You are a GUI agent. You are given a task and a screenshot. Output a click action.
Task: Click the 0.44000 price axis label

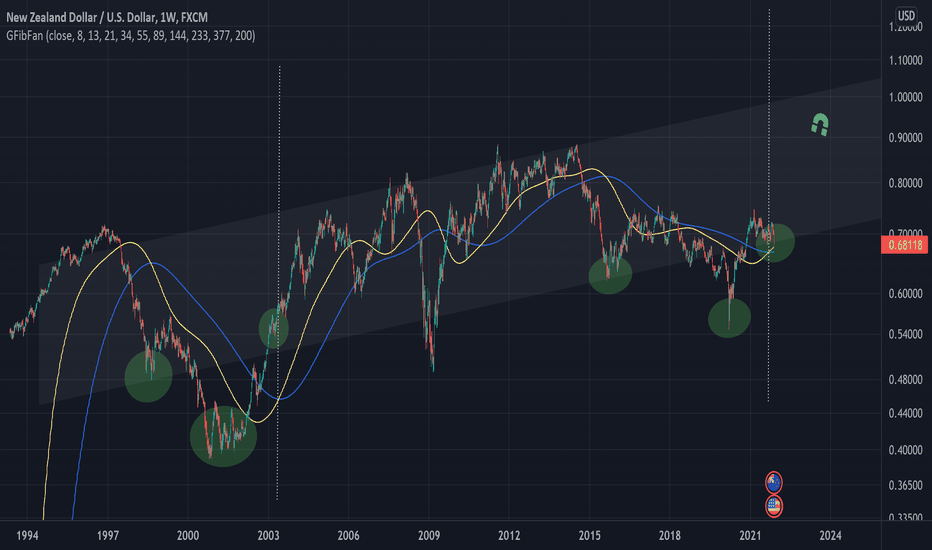905,413
